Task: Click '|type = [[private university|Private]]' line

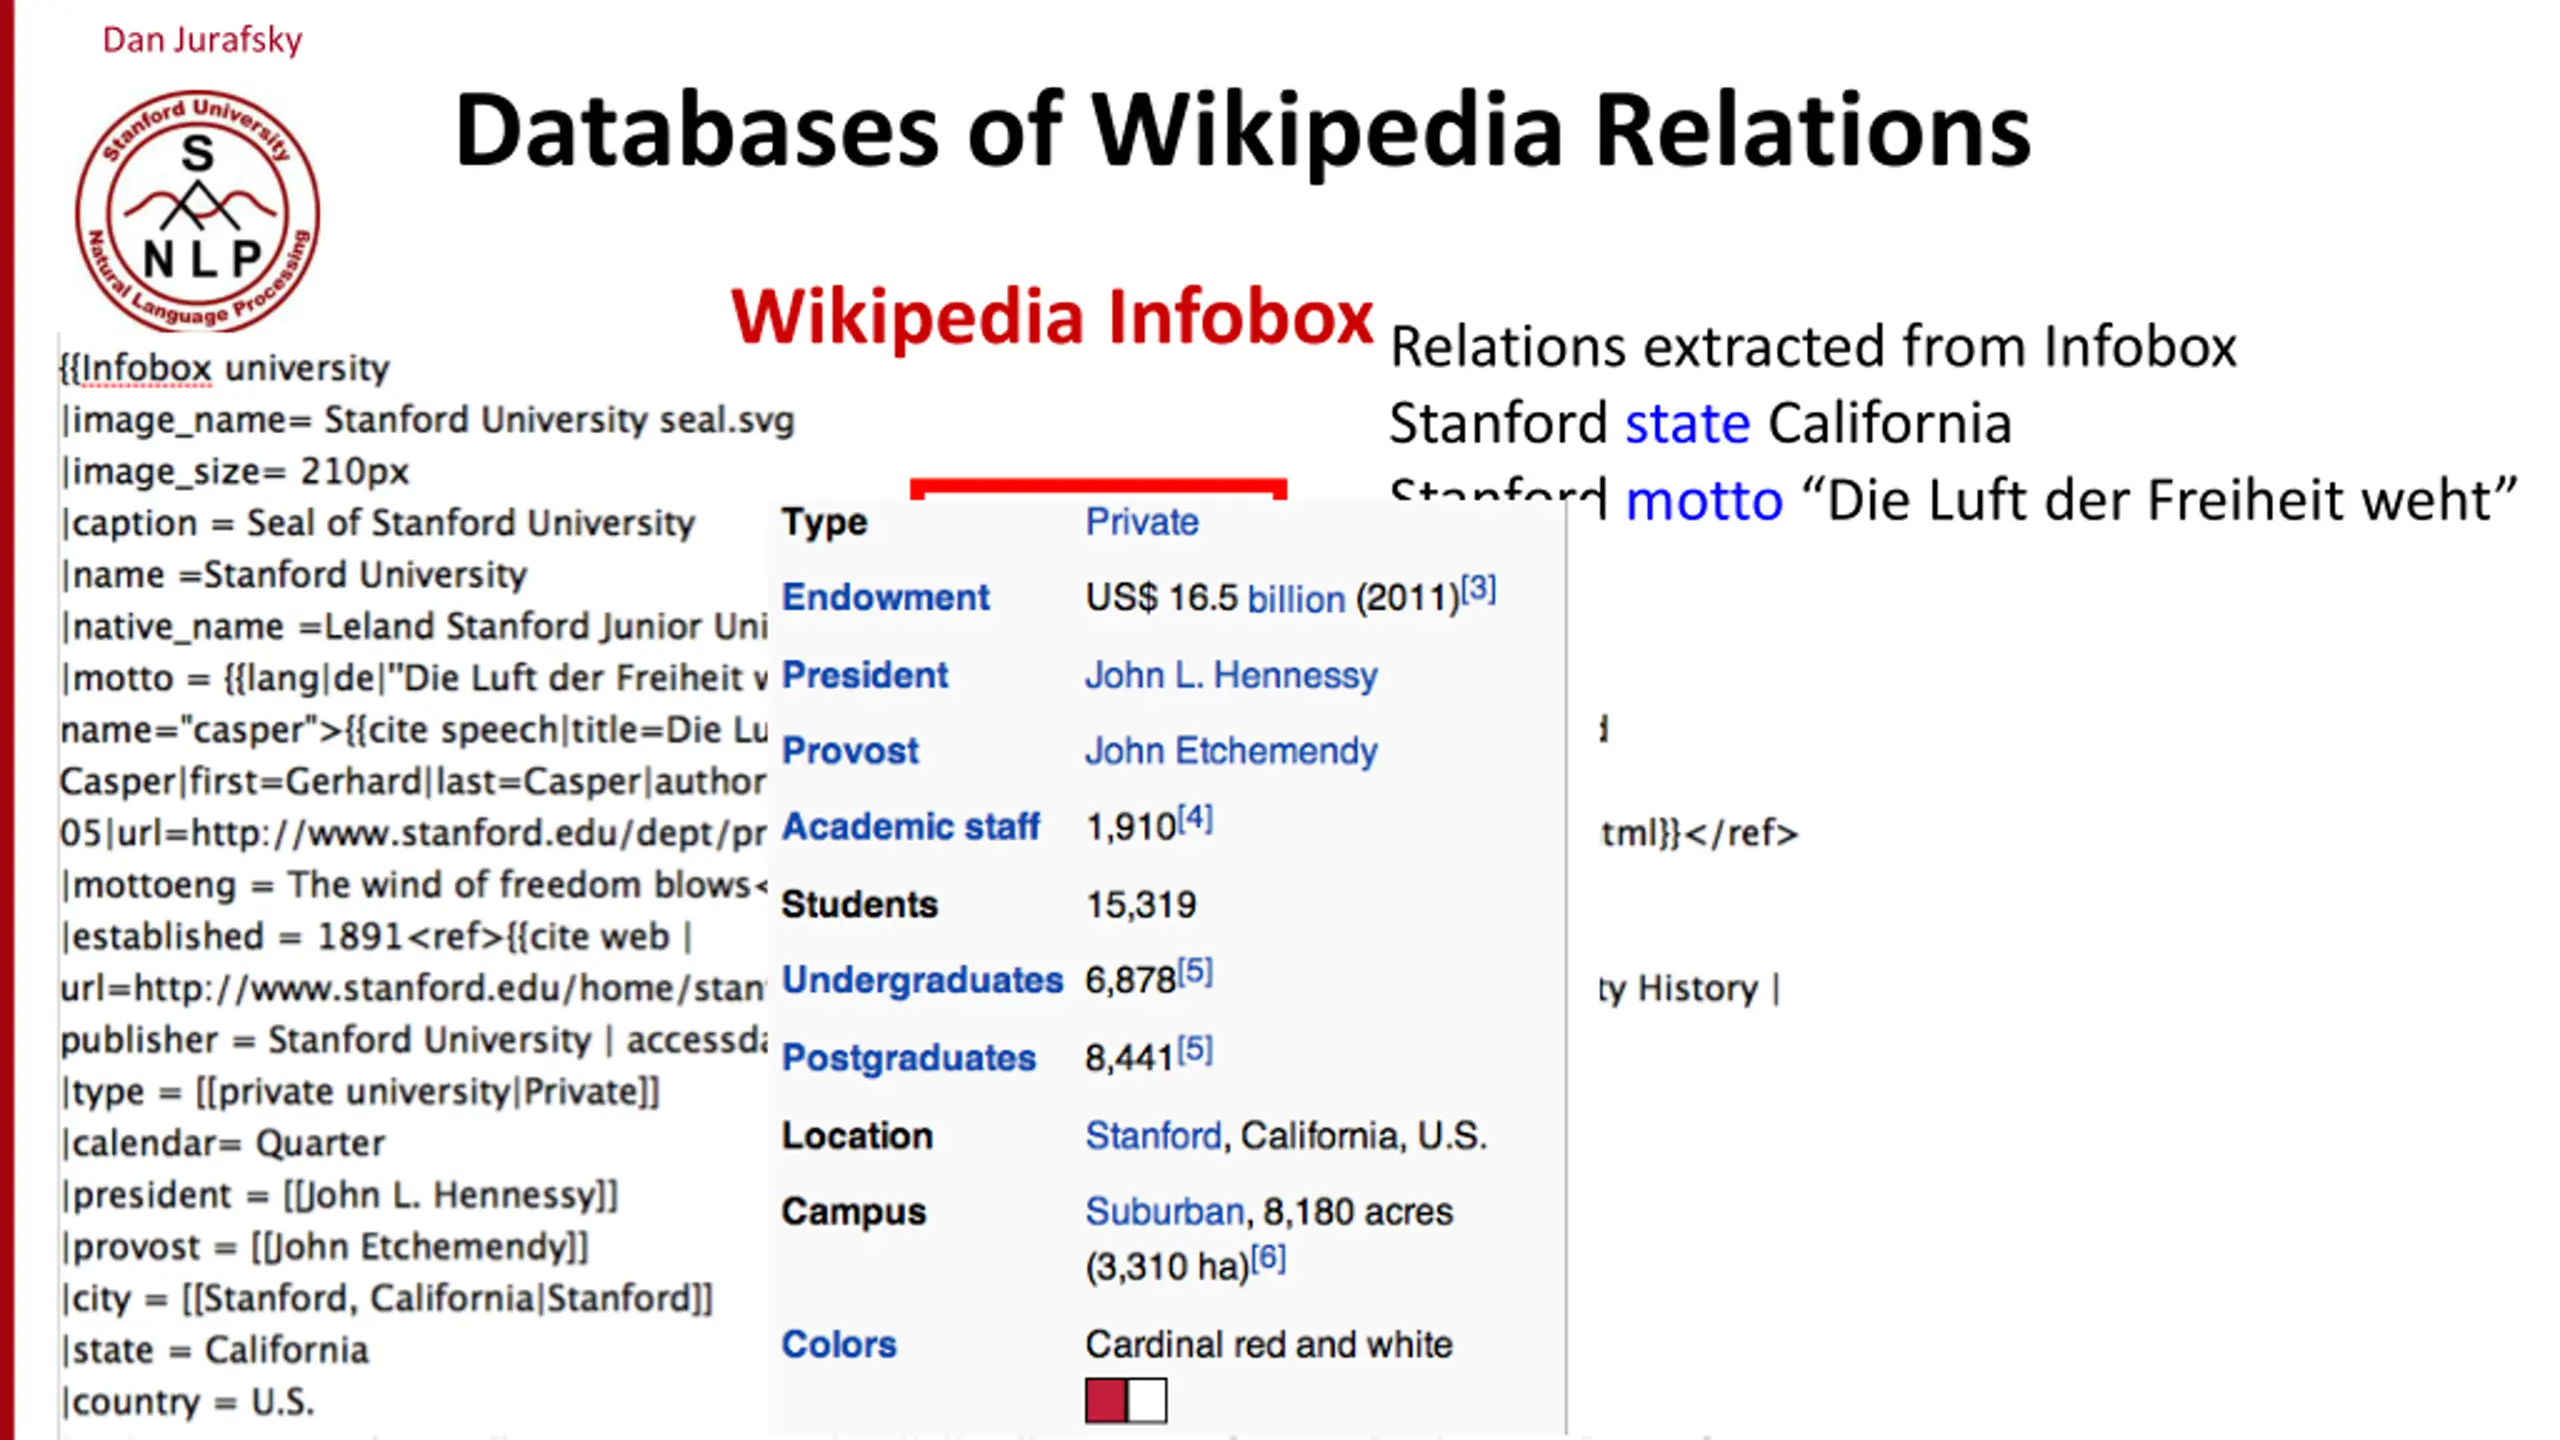Action: tap(361, 1092)
